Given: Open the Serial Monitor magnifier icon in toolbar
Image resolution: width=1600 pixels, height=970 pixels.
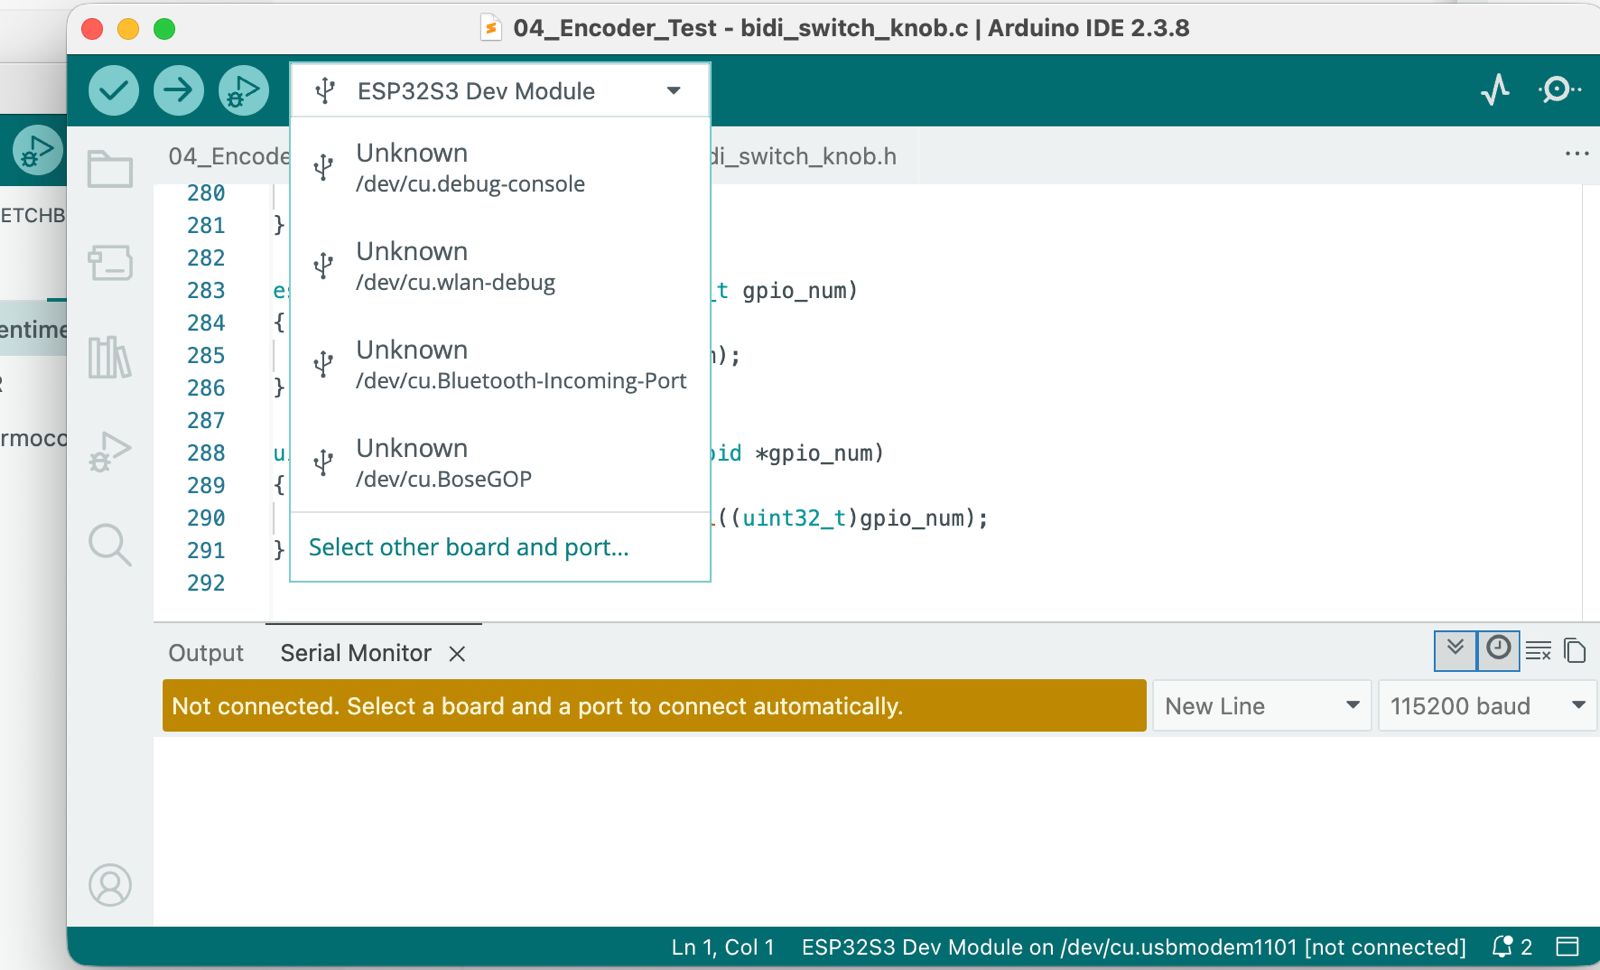Looking at the screenshot, I should pos(1558,90).
